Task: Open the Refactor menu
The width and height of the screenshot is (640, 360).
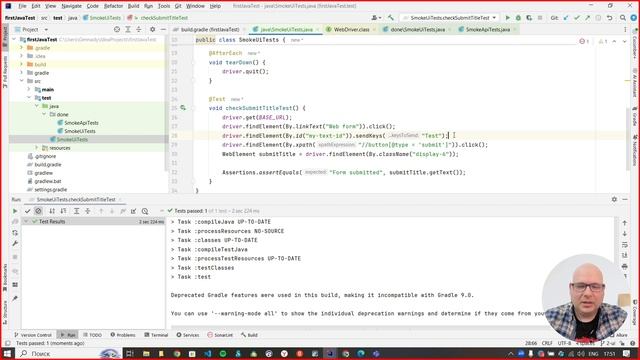Action: 113,6
